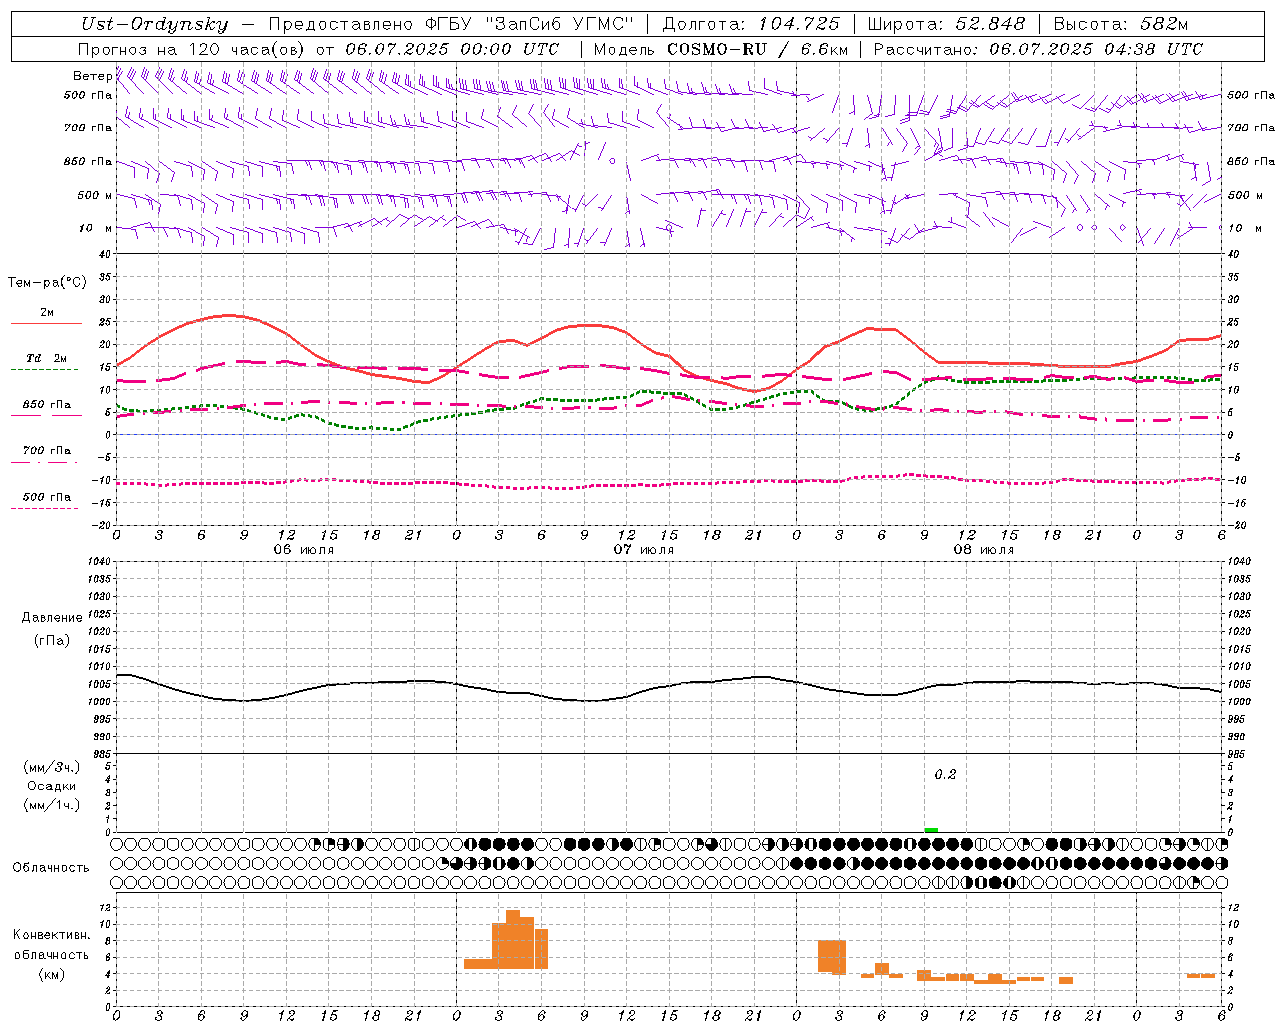This screenshot has height=1024, width=1280.
Task: Click the elevation text Высота: 582м
Action: tap(1121, 24)
